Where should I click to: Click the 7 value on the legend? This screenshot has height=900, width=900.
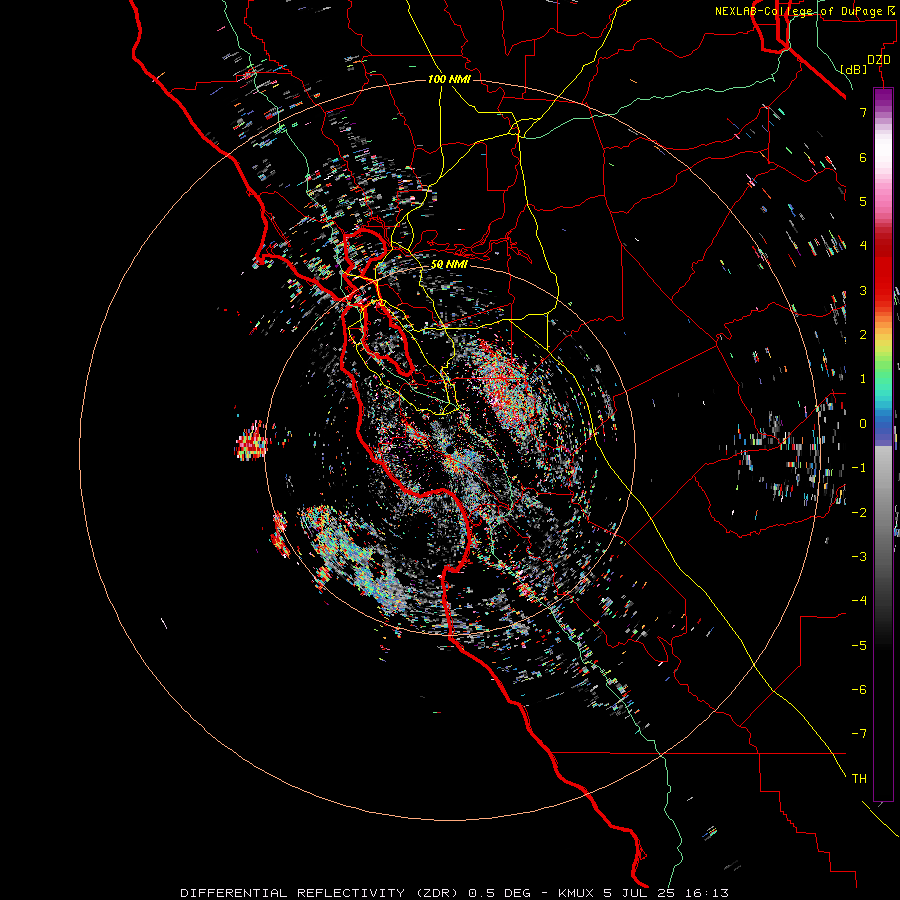pyautogui.click(x=863, y=112)
